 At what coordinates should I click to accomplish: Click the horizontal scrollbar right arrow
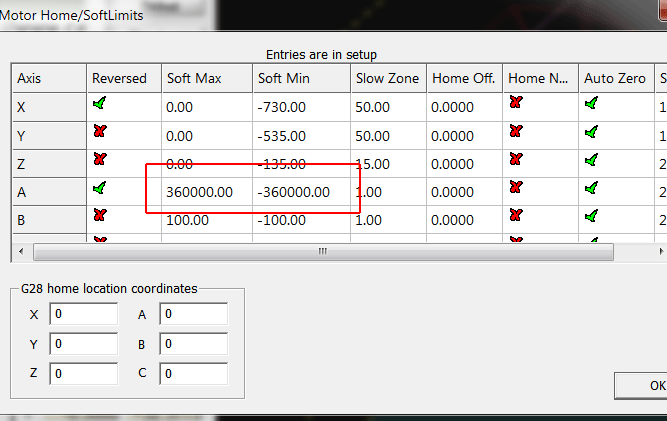(659, 252)
